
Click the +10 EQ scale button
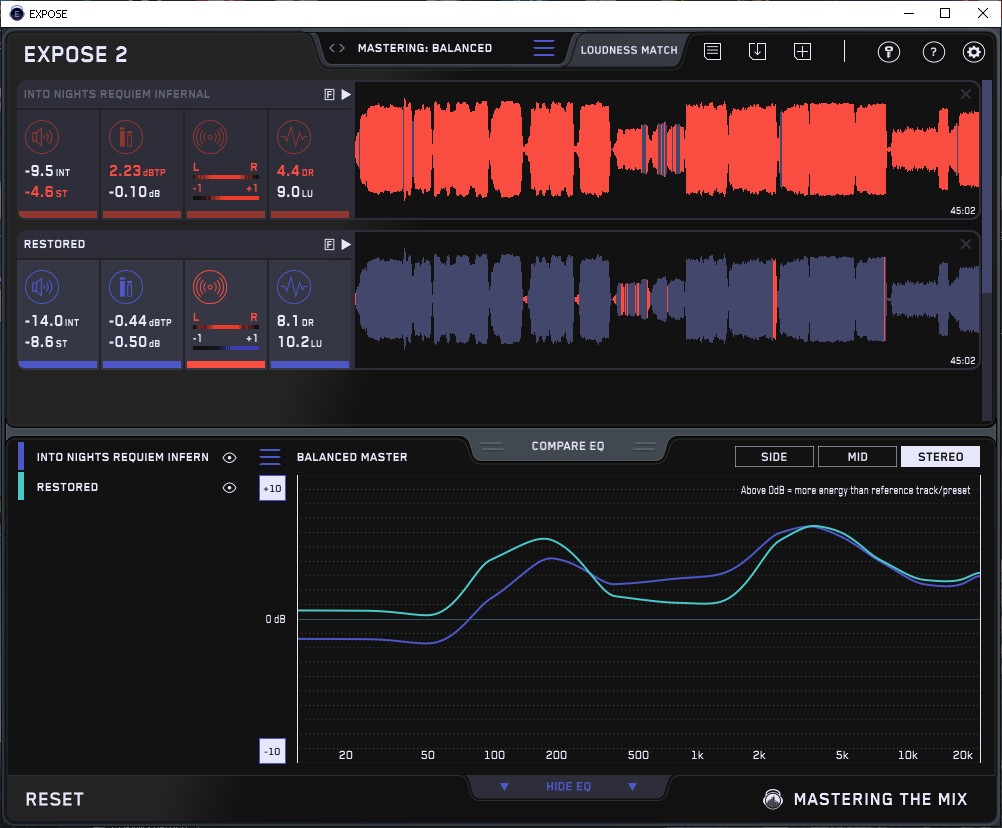(272, 488)
